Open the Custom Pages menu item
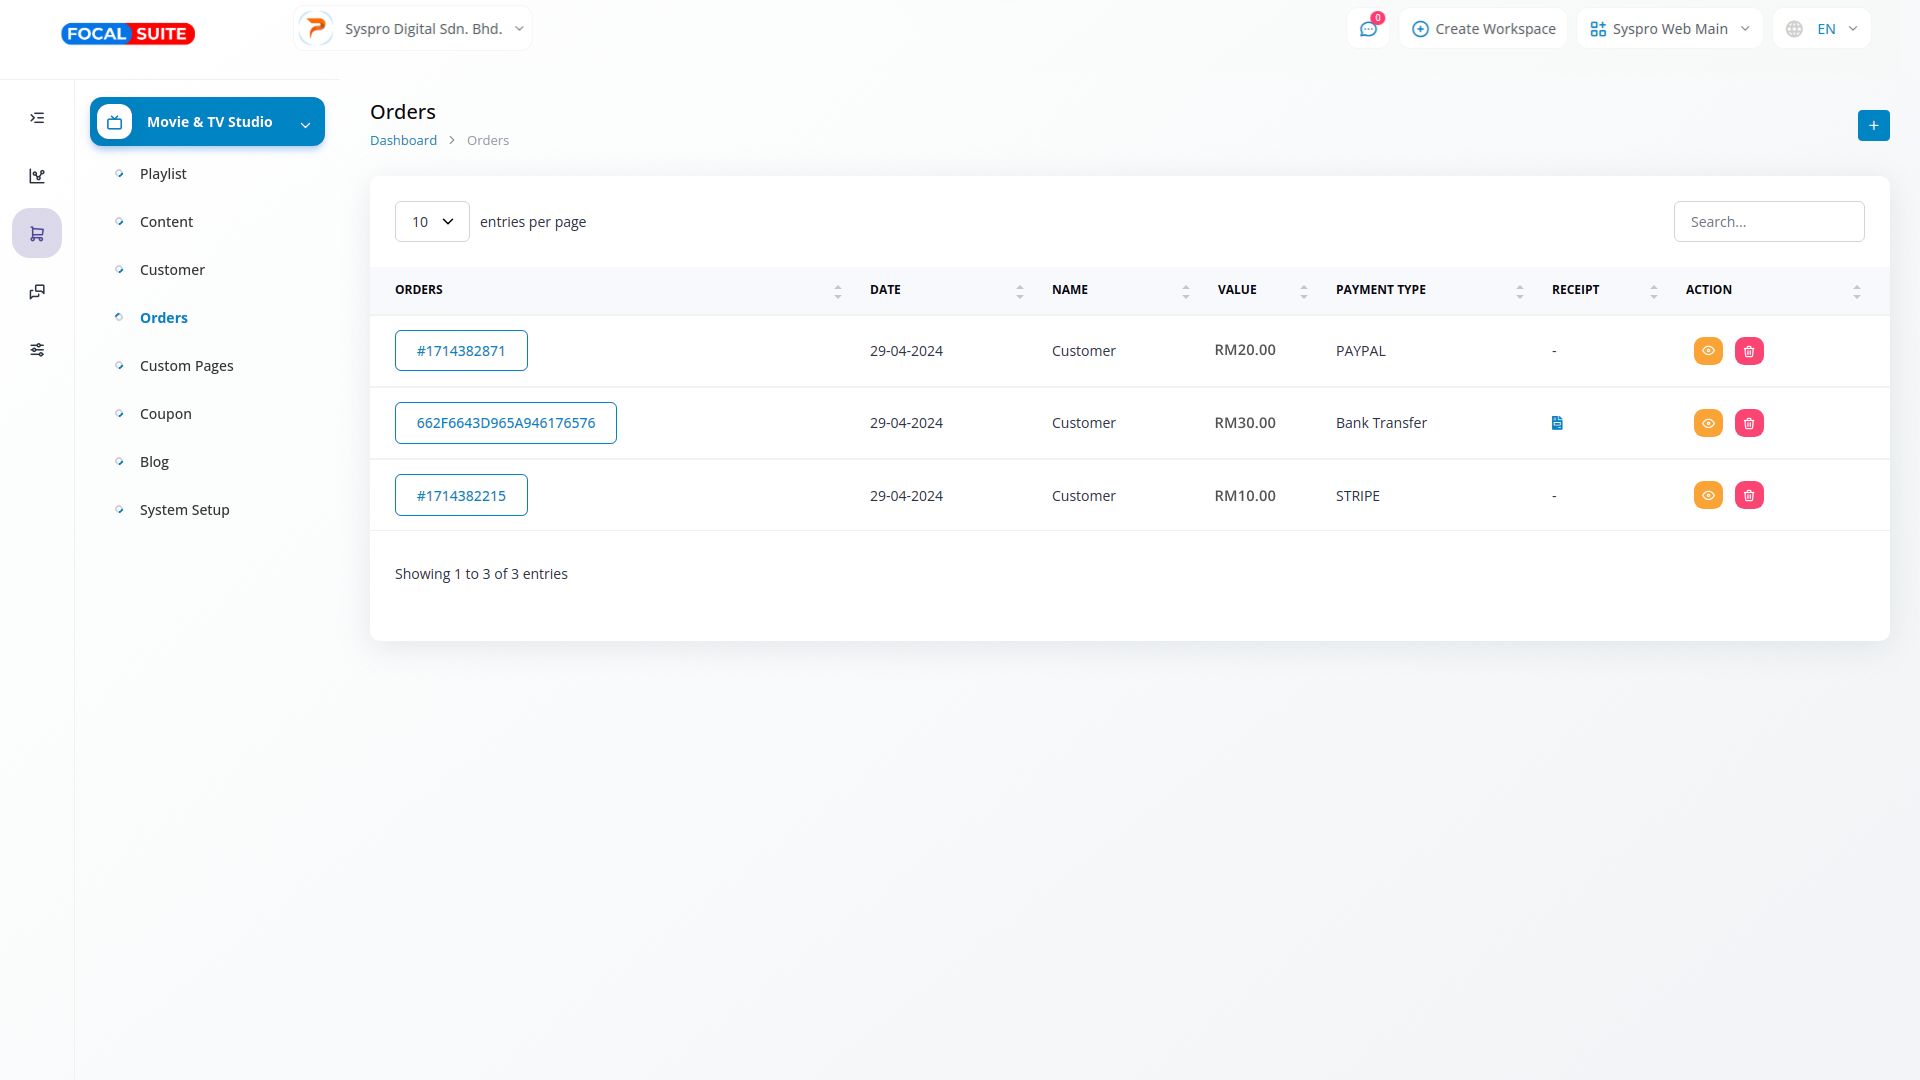Viewport: 1920px width, 1080px height. 187,366
